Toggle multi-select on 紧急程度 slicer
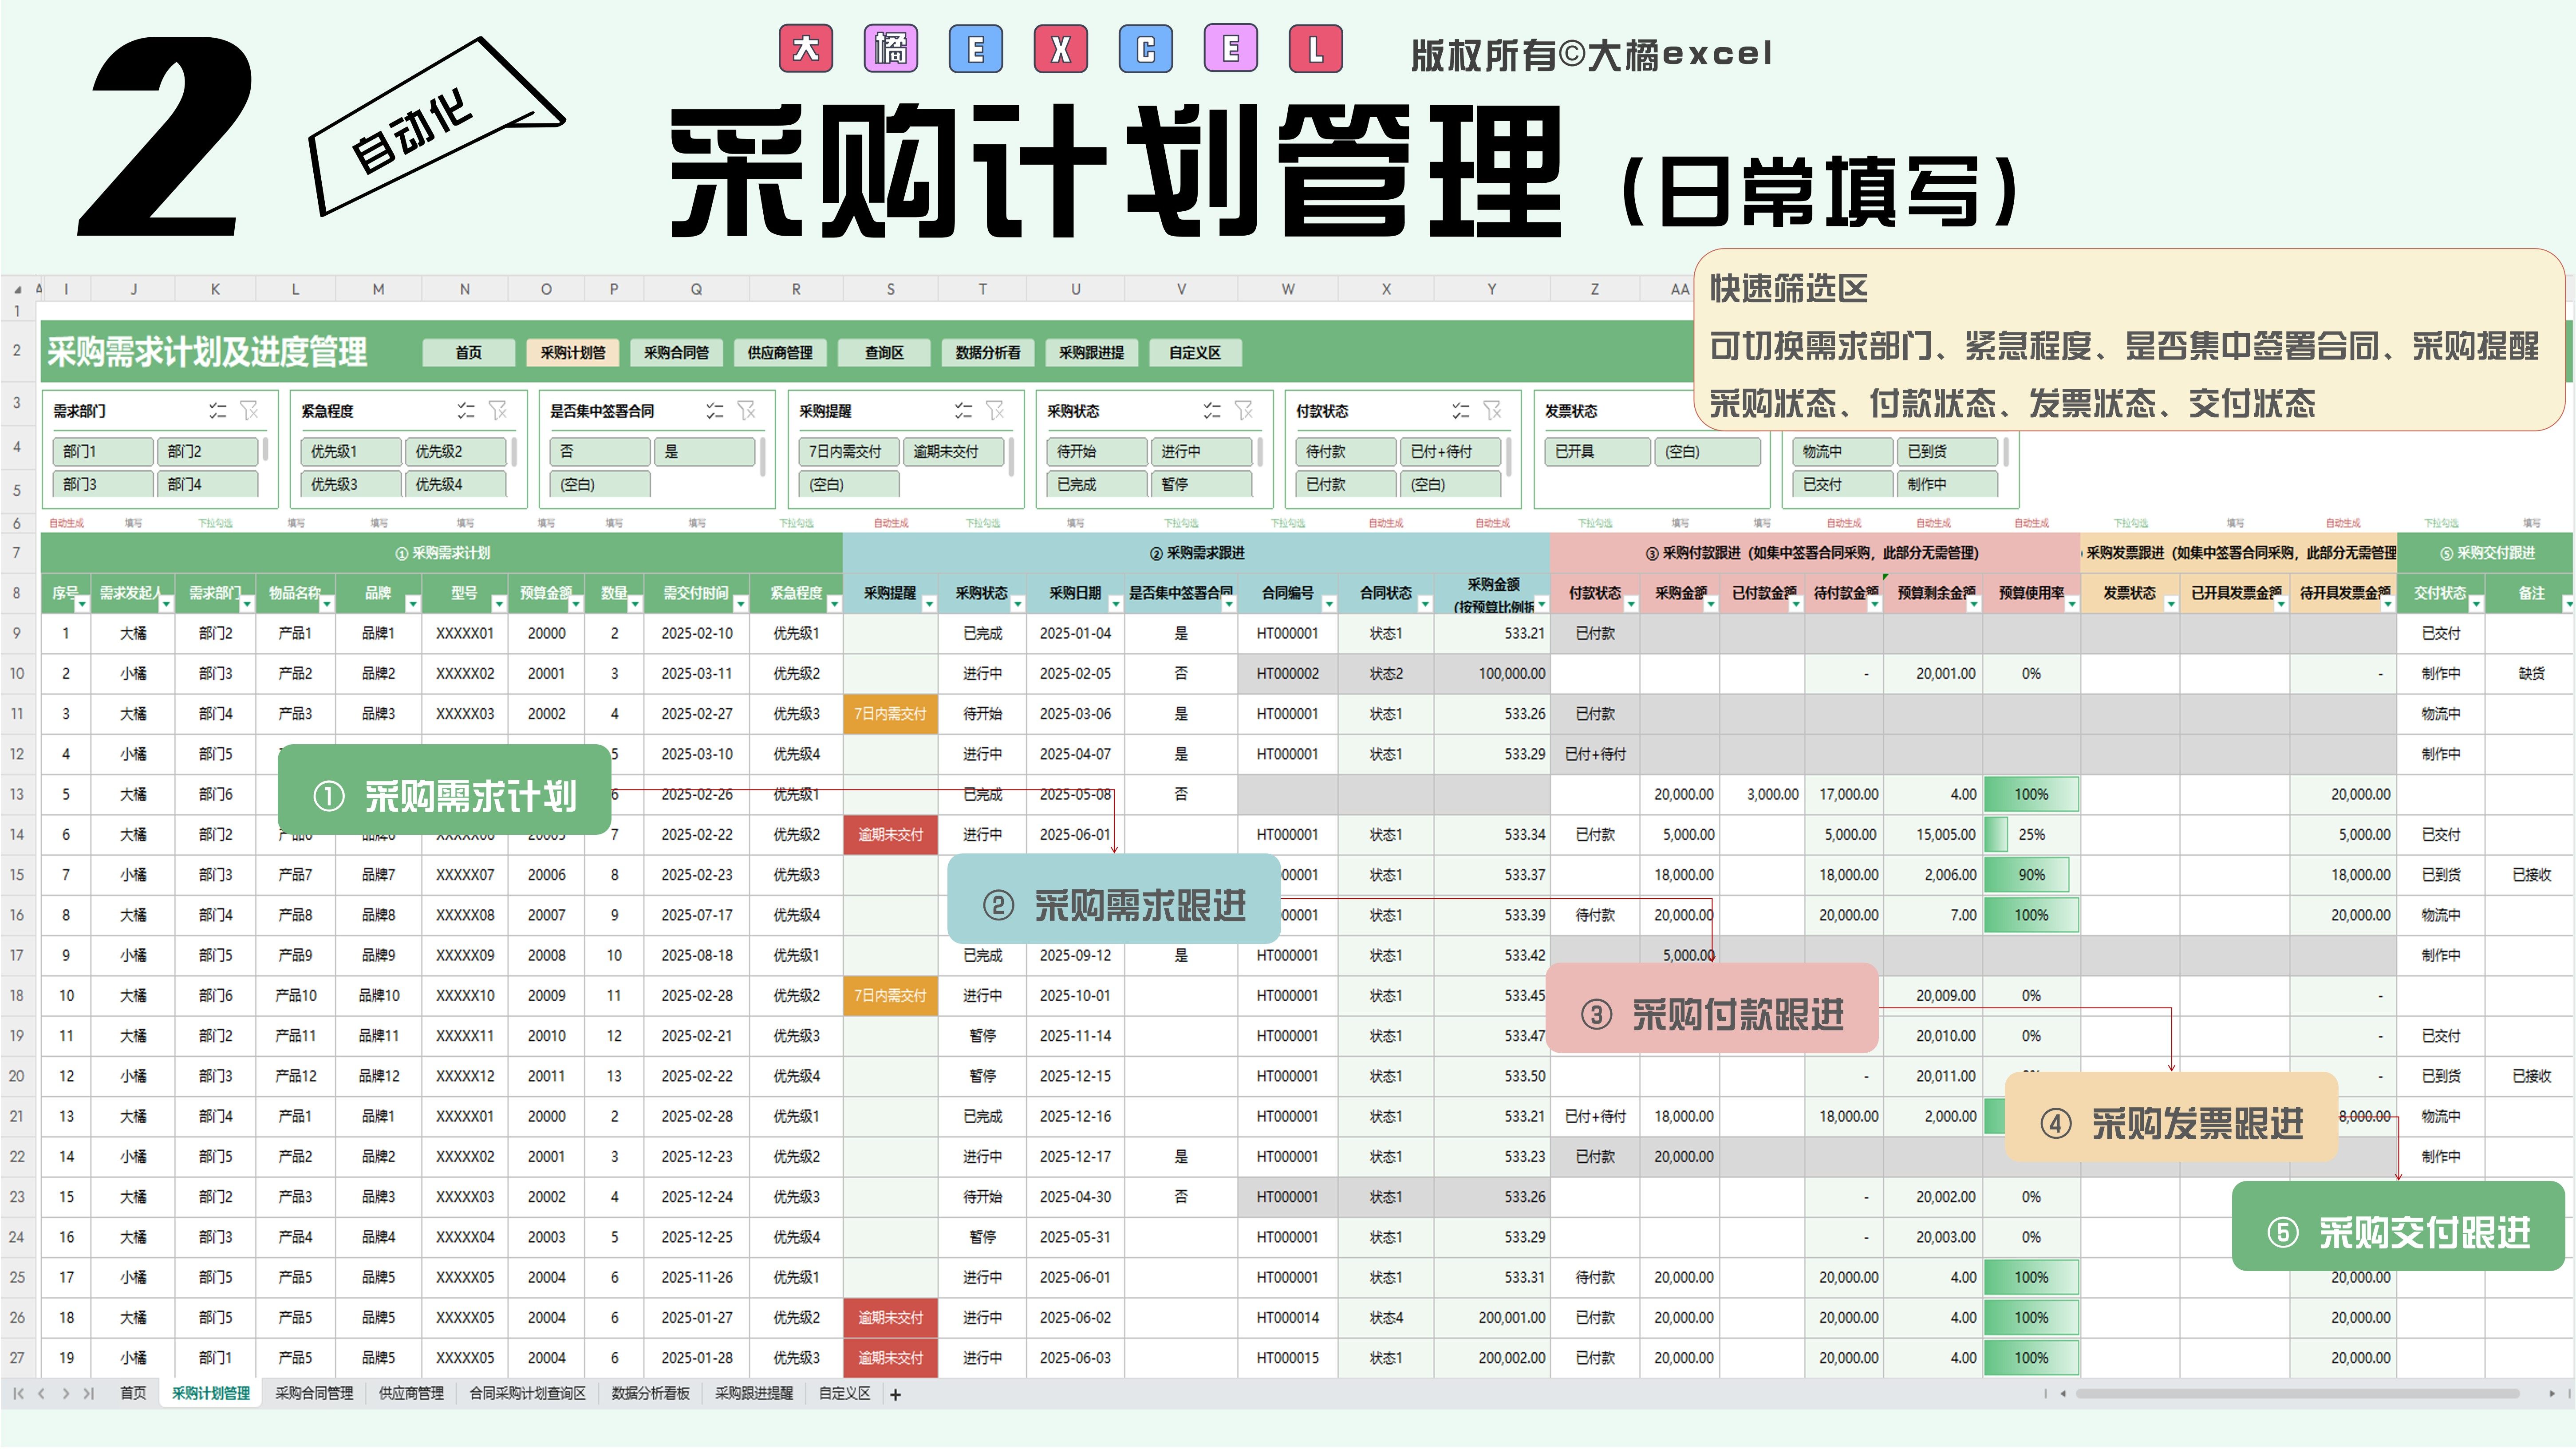 pos(466,410)
